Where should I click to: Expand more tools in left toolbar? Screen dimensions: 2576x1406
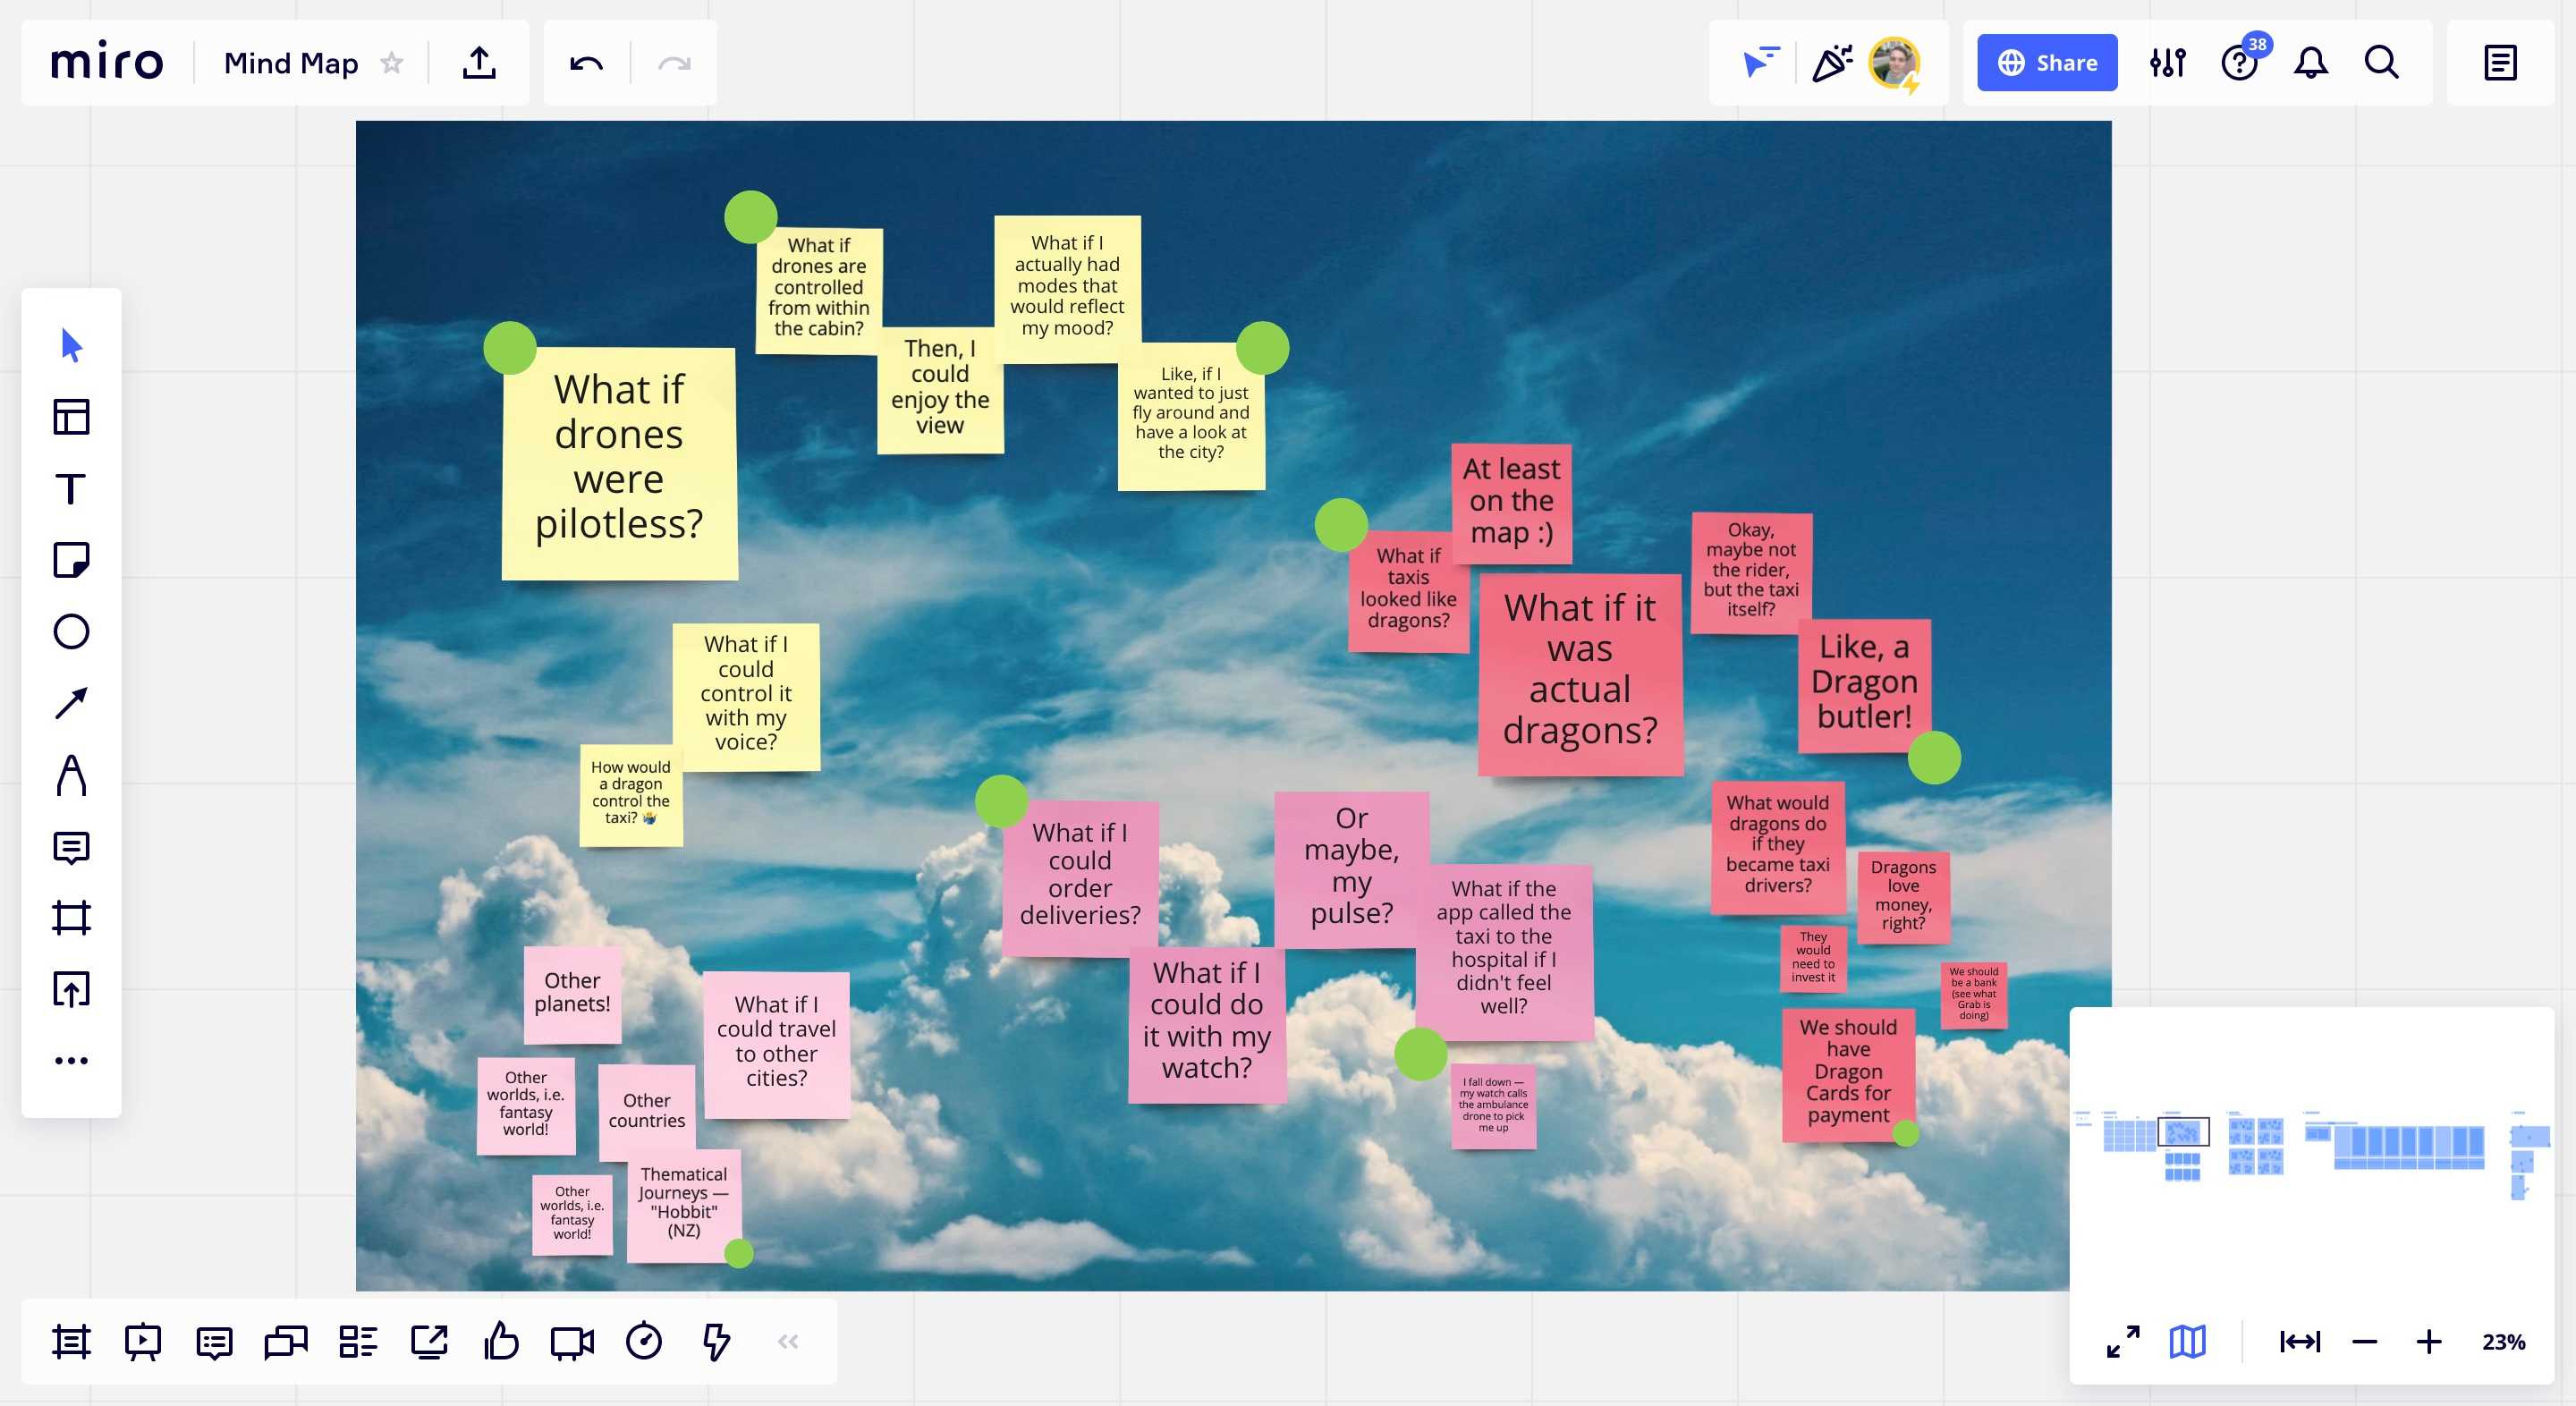71,1060
